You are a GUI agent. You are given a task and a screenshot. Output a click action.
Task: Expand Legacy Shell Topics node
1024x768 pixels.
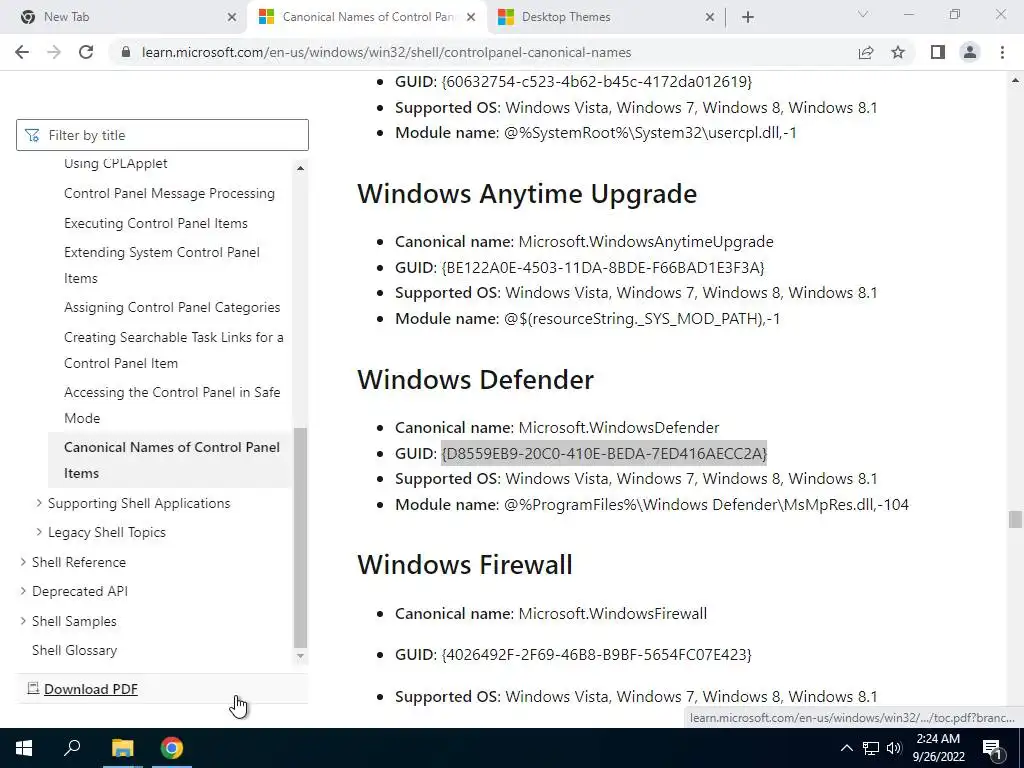(x=39, y=532)
